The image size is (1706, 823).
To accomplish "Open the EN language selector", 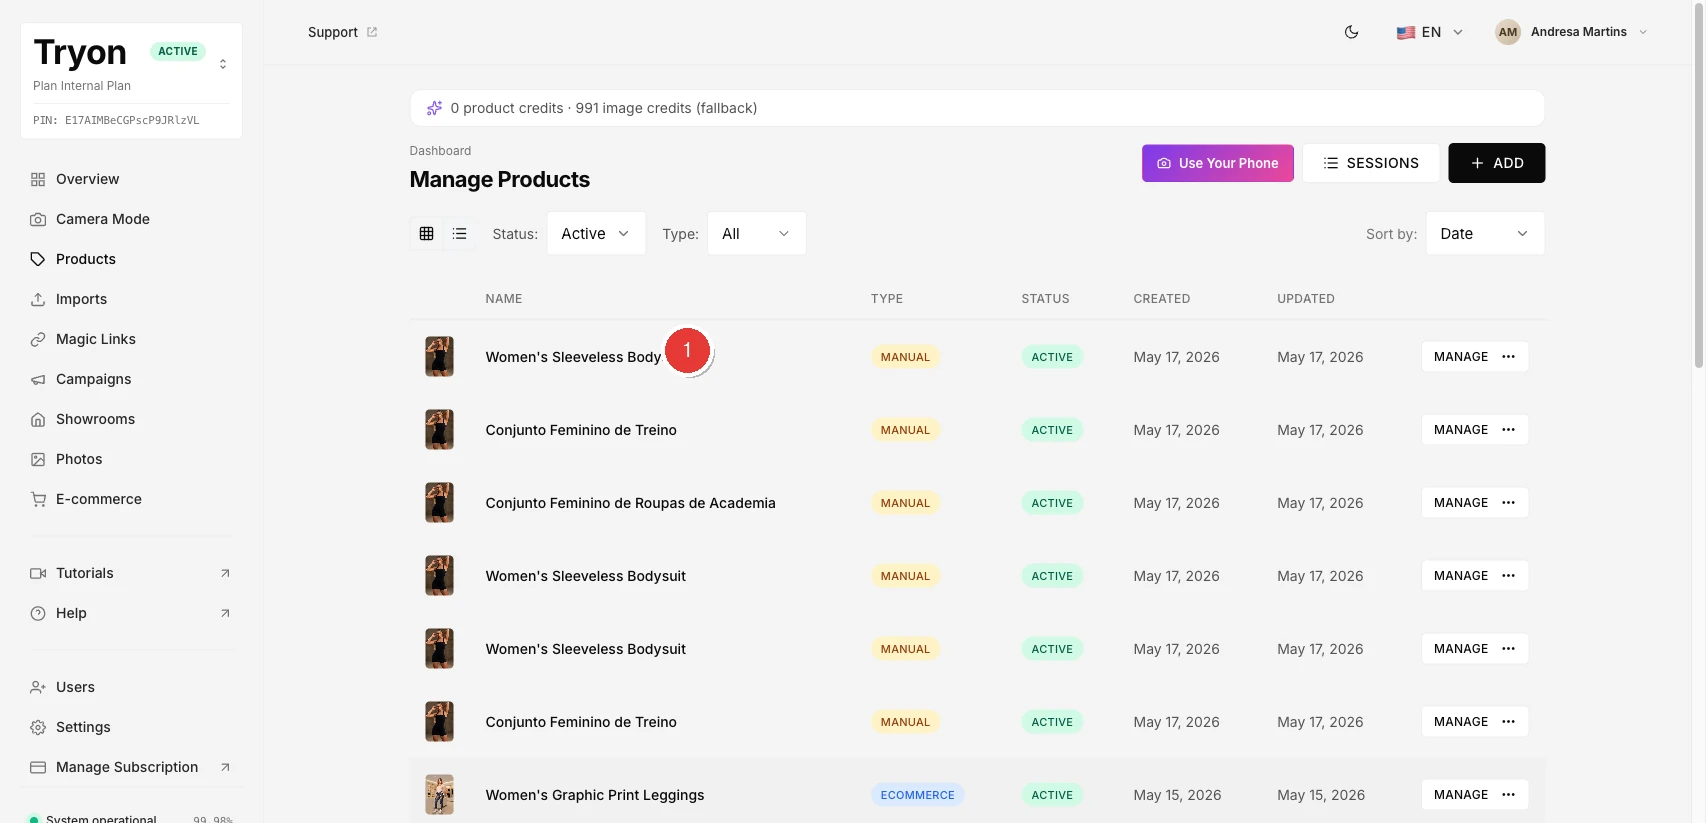I will 1430,32.
